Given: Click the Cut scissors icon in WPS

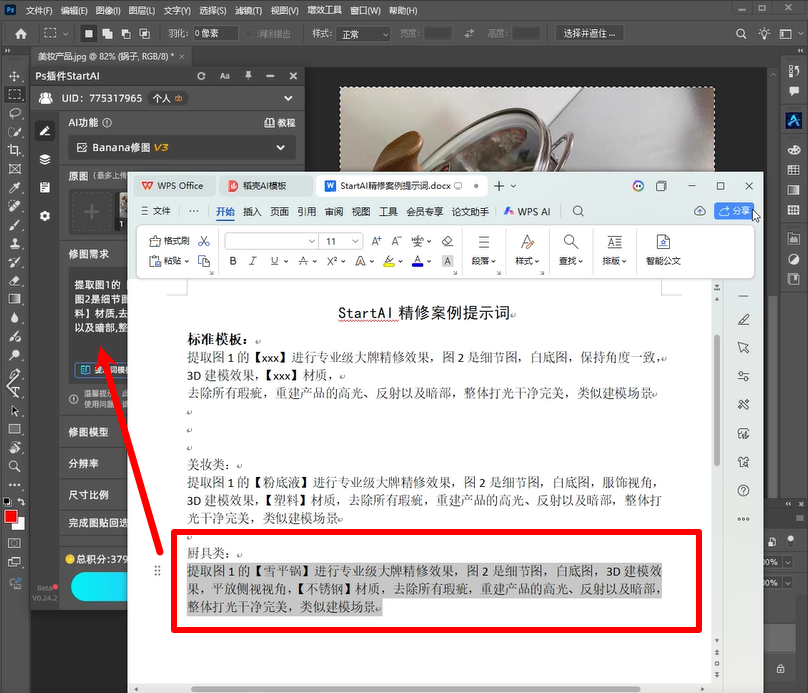Looking at the screenshot, I should 204,241.
